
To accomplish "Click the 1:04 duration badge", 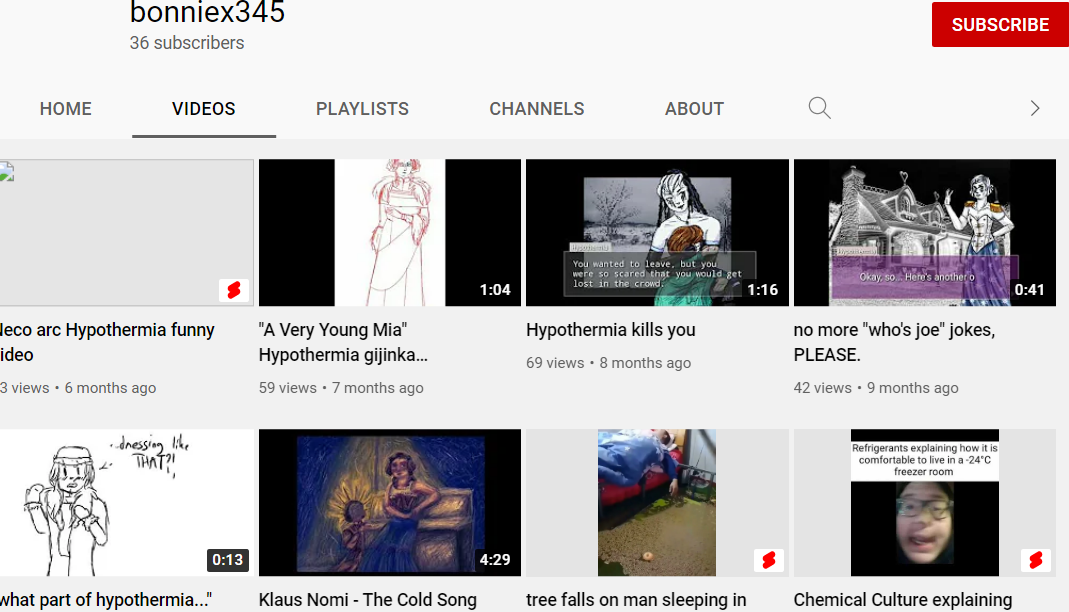I will tap(495, 290).
